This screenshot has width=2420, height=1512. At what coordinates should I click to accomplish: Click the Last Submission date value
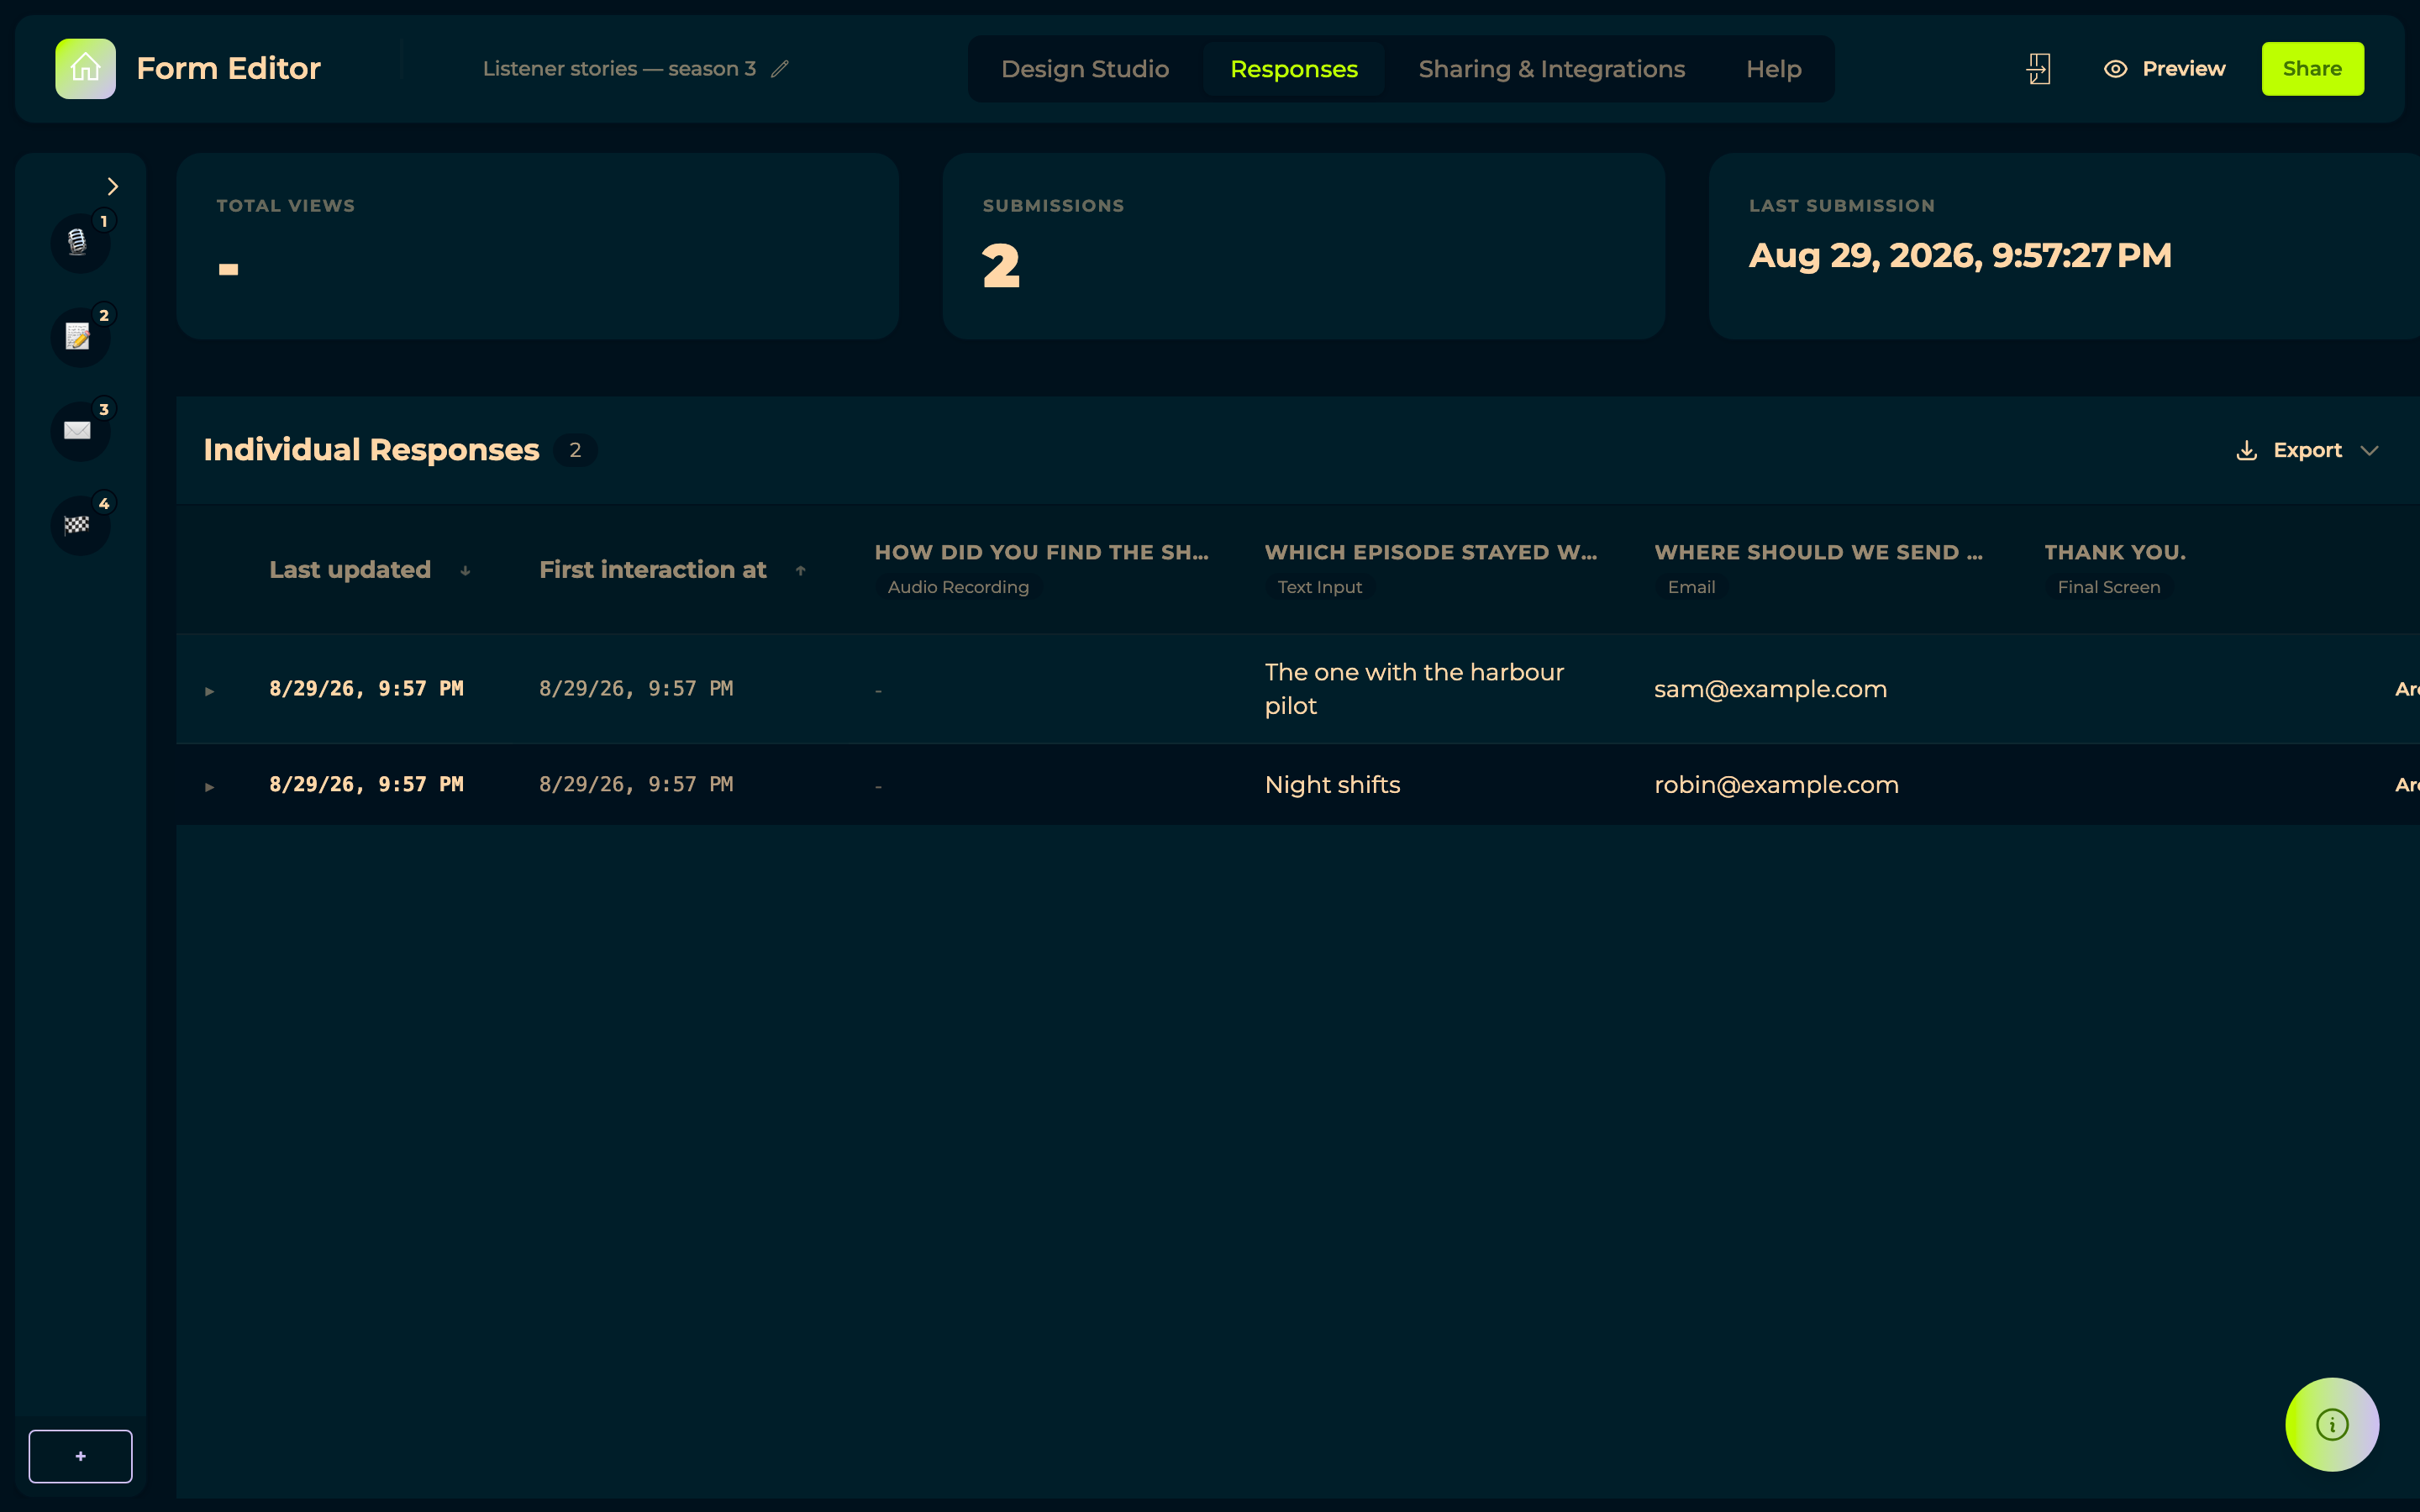tap(1960, 256)
